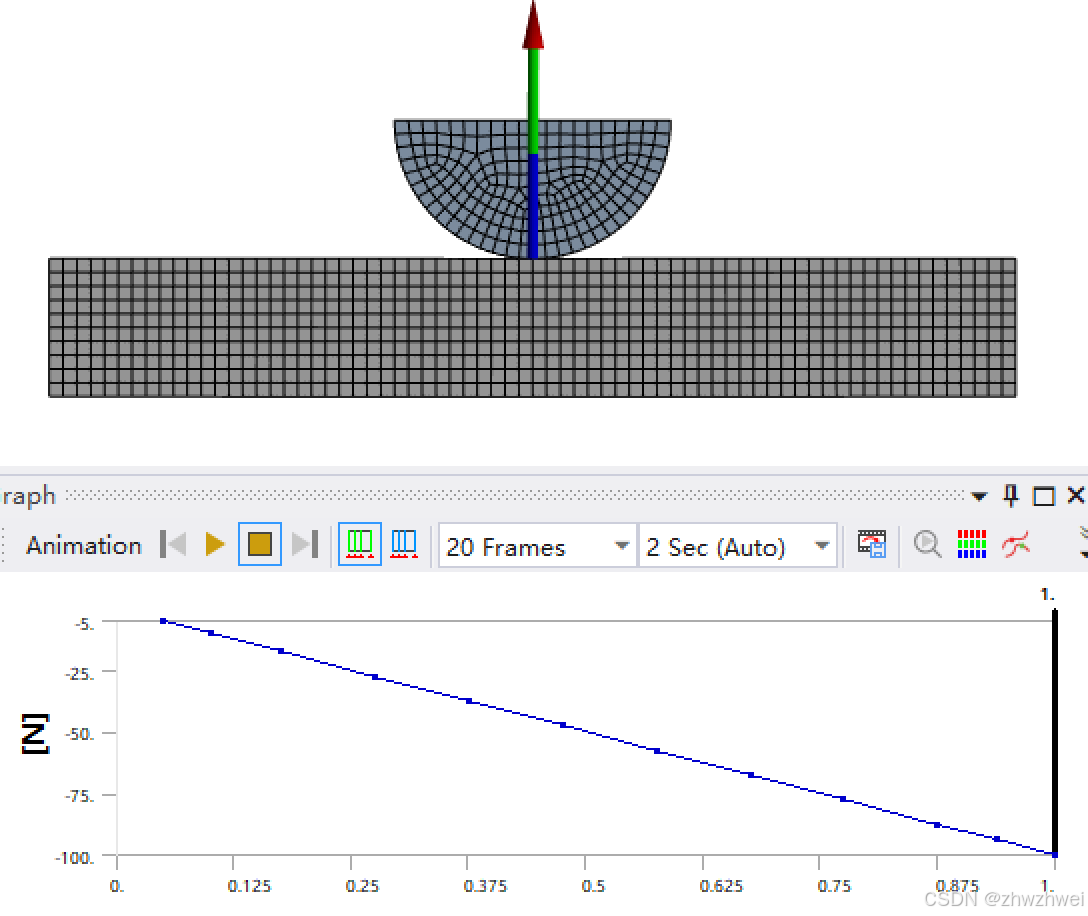The image size is (1088, 916).
Task: Select the result sets frames mode icon
Action: pos(404,545)
